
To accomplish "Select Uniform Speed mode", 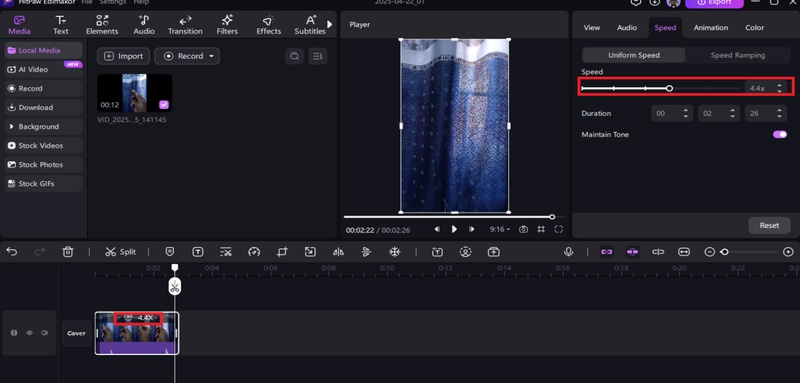I will pos(634,55).
